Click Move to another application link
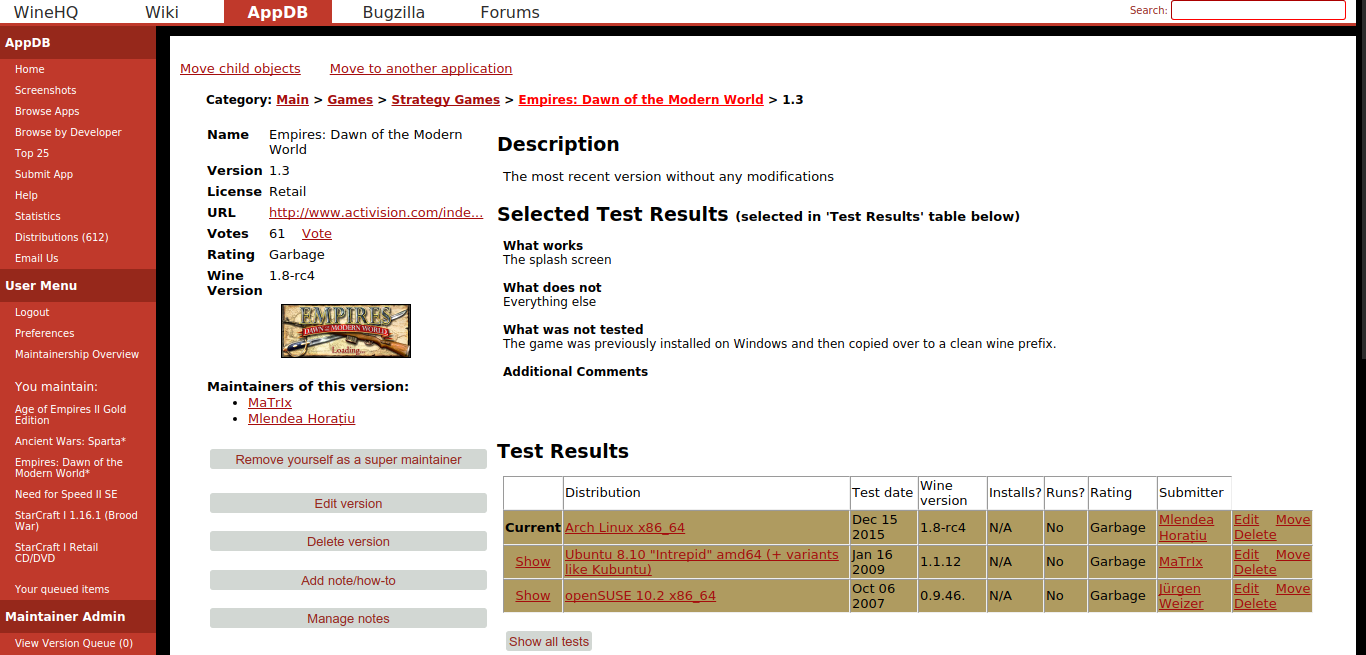 point(421,68)
